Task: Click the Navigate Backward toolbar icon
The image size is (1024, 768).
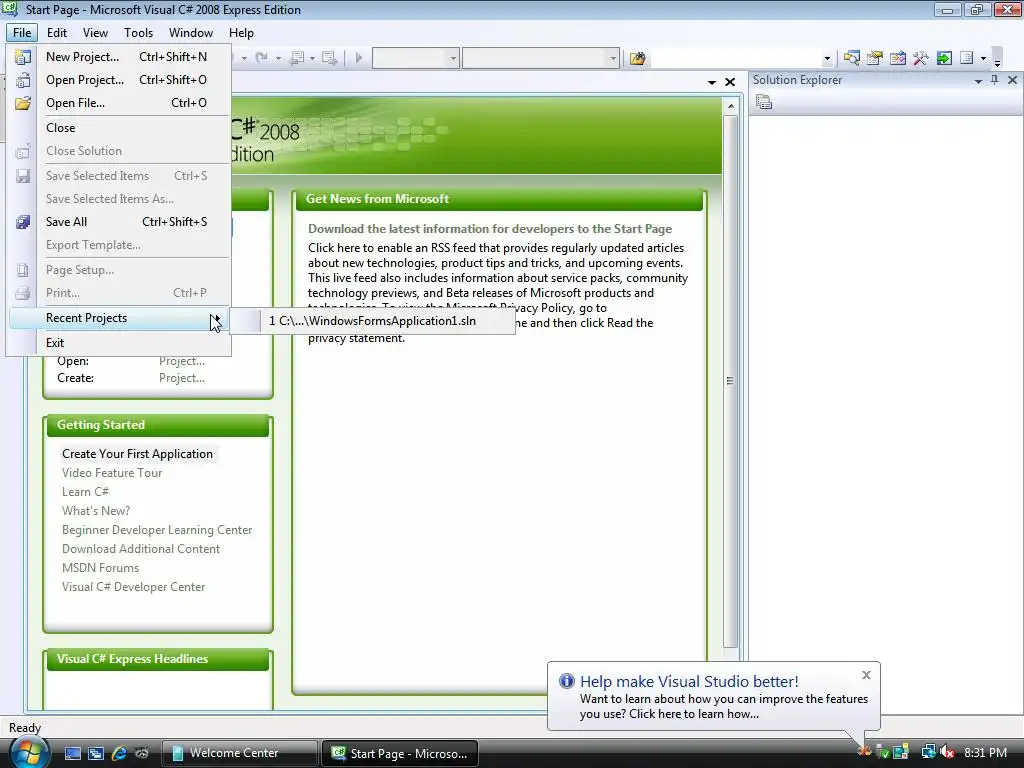Action: (296, 58)
